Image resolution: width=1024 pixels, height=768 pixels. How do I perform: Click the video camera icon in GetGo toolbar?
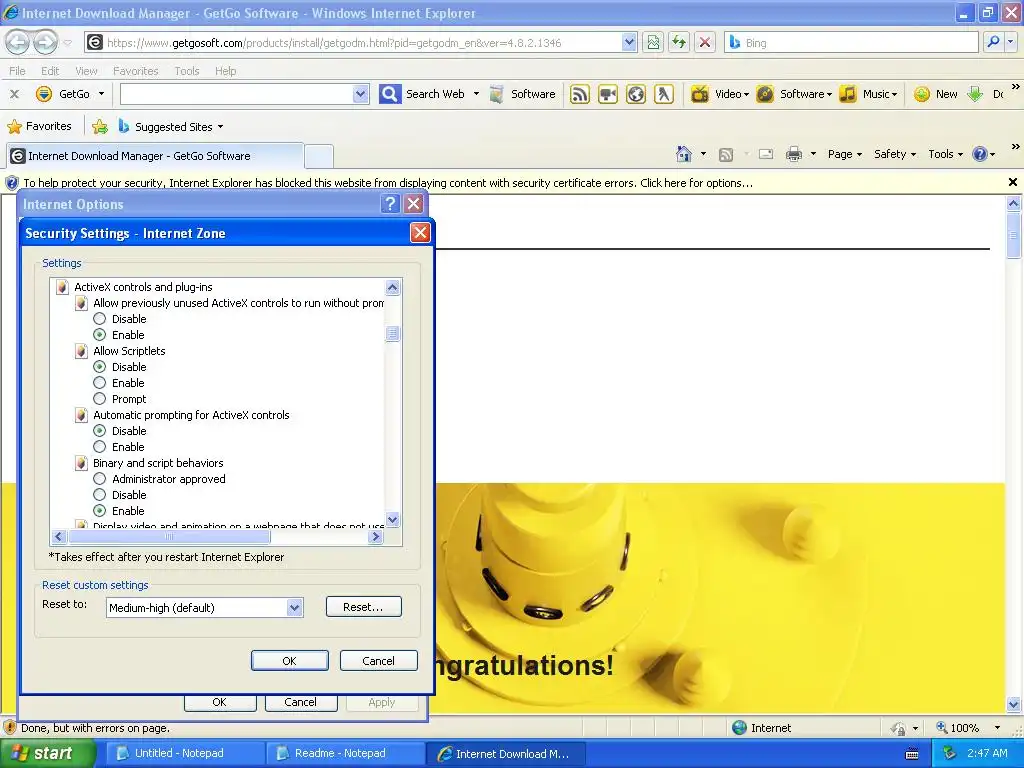click(607, 94)
